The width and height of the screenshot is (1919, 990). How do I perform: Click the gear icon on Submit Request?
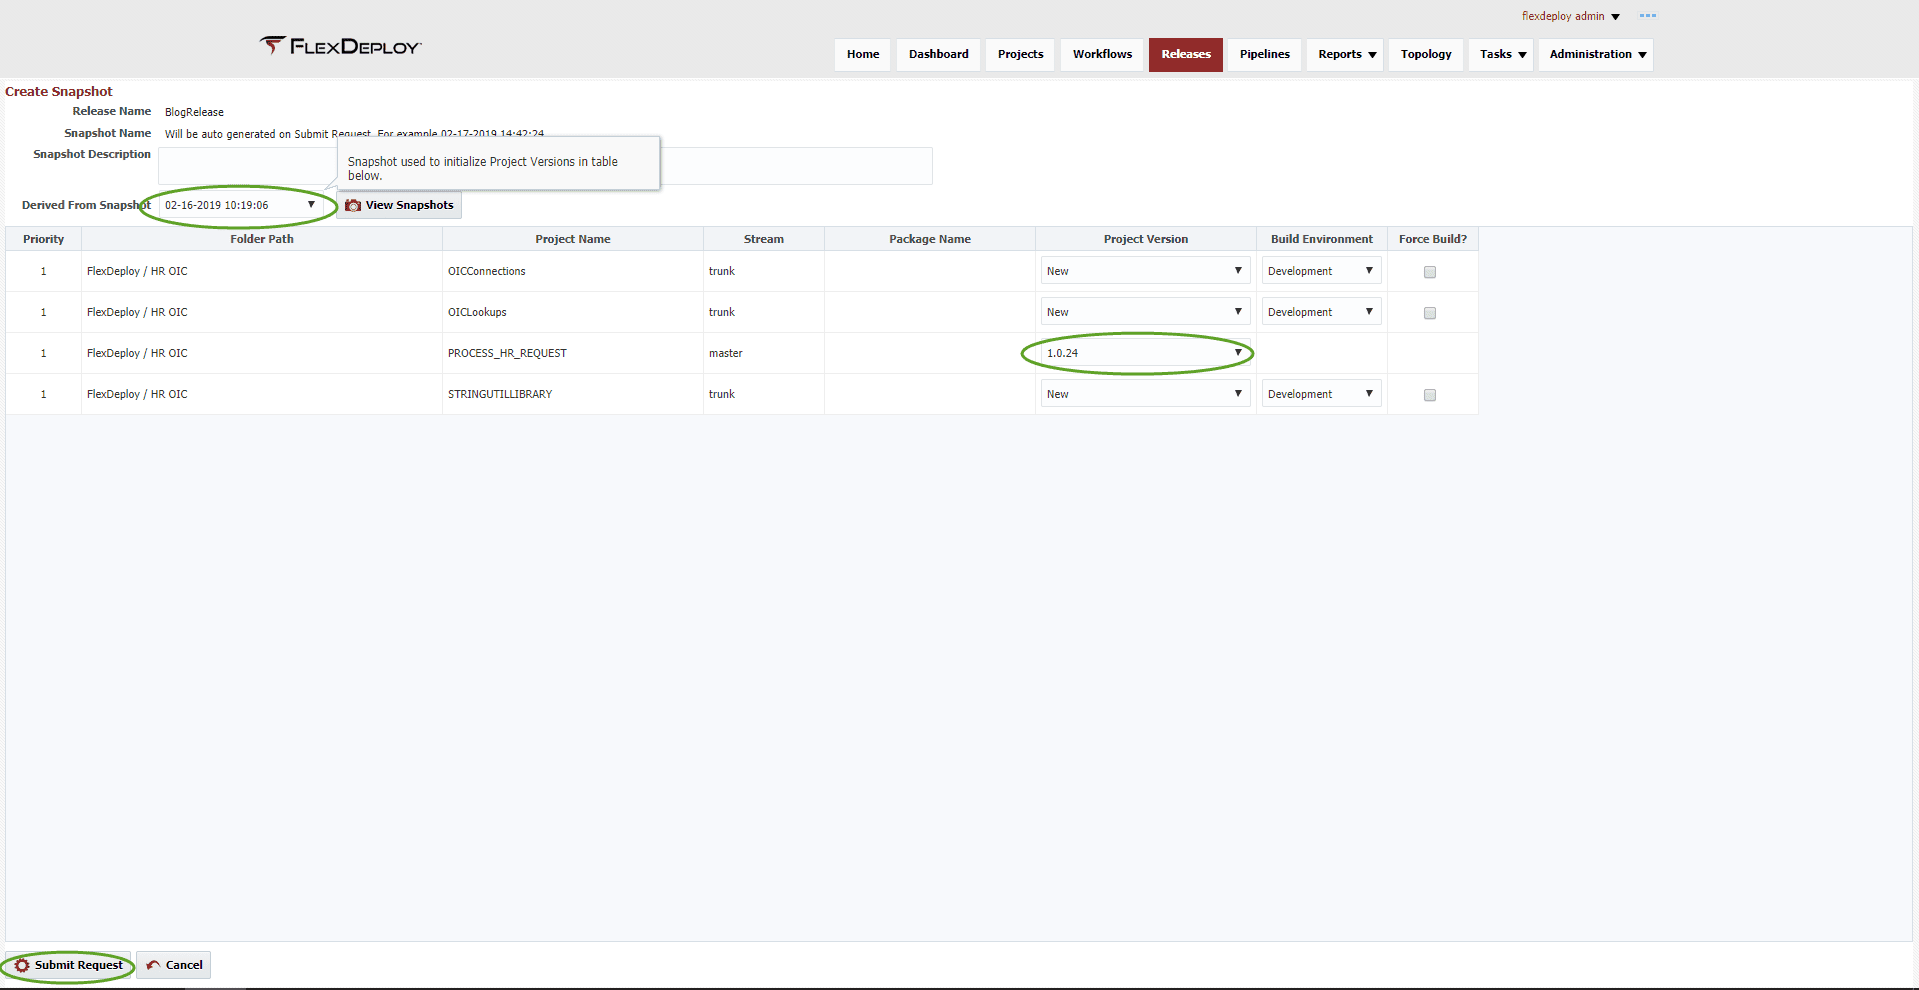[x=22, y=965]
